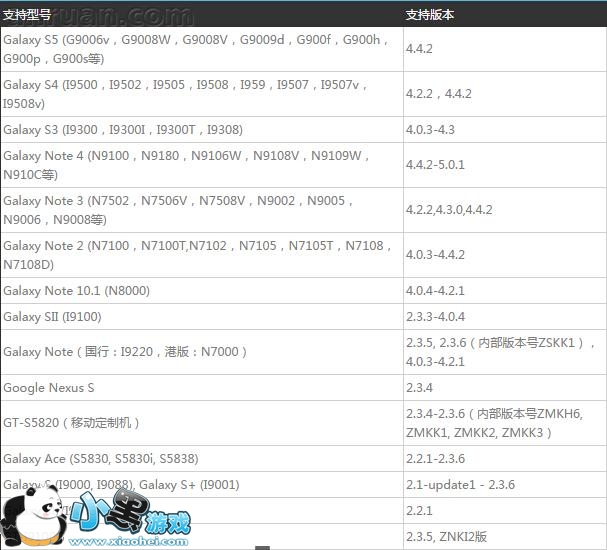Click version cell containing ZSKK1
The width and height of the screenshot is (607, 550).
(x=505, y=352)
